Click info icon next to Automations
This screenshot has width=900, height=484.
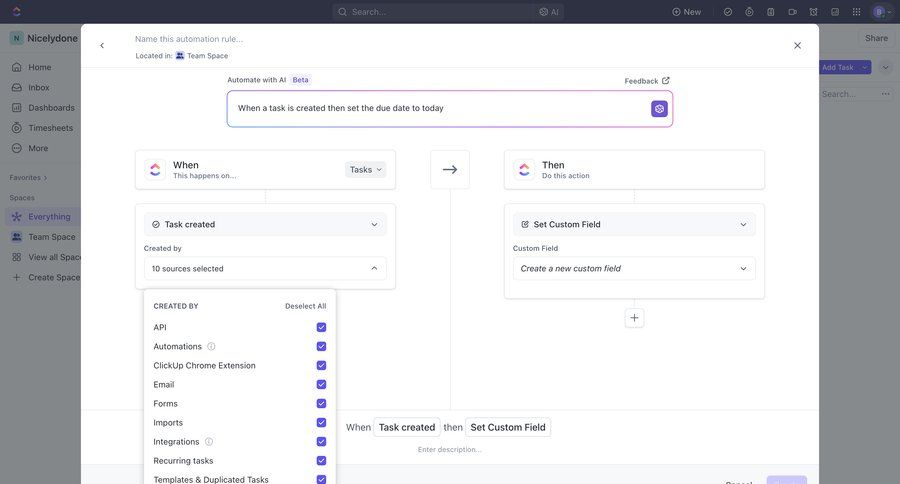(211, 346)
